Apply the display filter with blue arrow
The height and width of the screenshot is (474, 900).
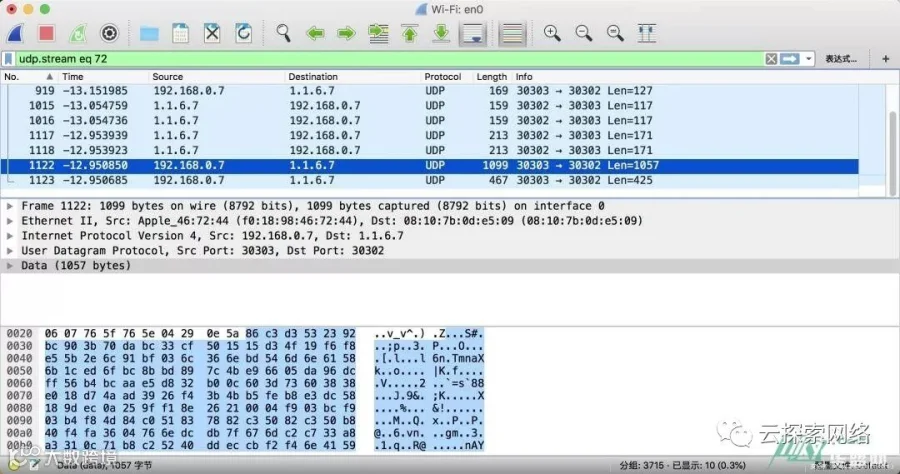(790, 59)
